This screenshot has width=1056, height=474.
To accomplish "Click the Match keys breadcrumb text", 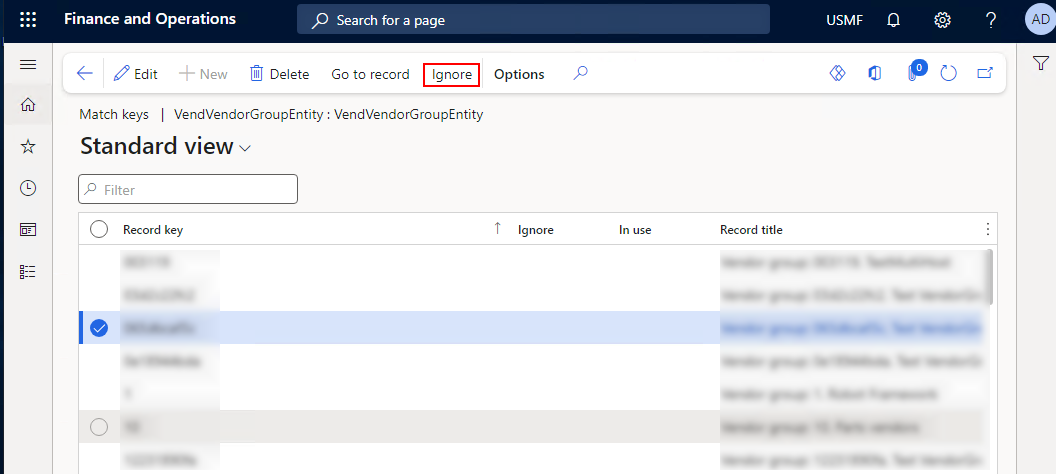I will (x=114, y=114).
